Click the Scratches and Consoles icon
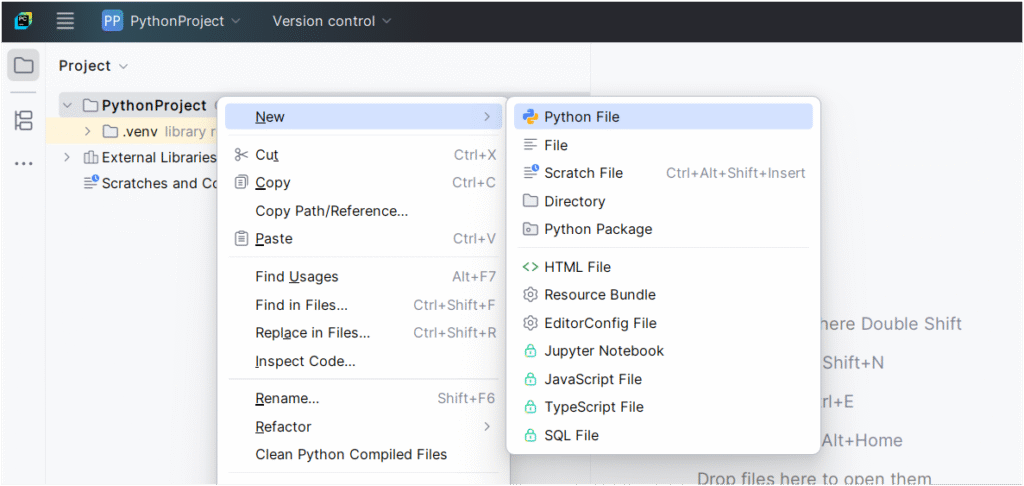The image size is (1024, 486). (91, 182)
